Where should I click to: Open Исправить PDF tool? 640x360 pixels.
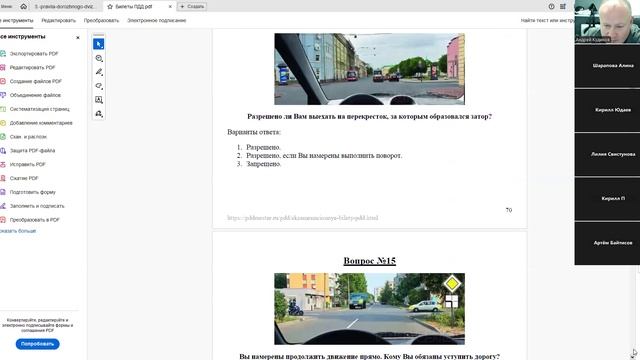pos(27,164)
